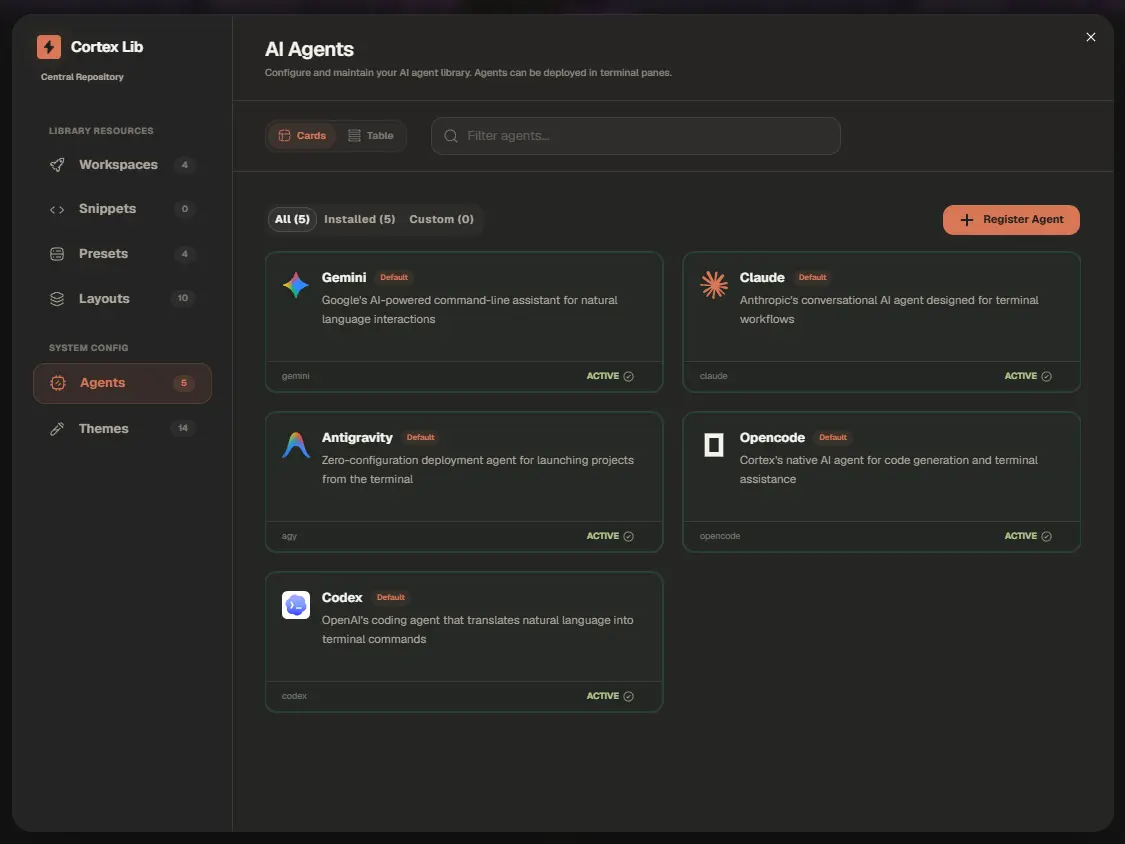This screenshot has height=844, width=1125.
Task: Select the Custom (0) filter tab
Action: (441, 220)
